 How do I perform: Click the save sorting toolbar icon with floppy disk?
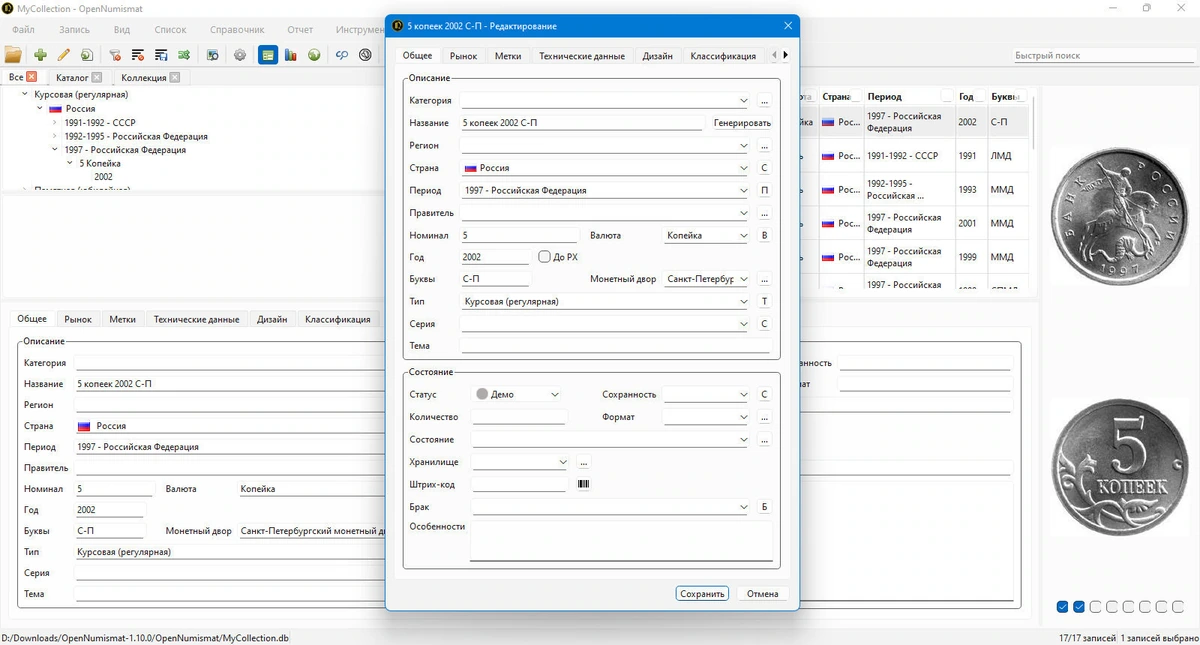coord(161,55)
